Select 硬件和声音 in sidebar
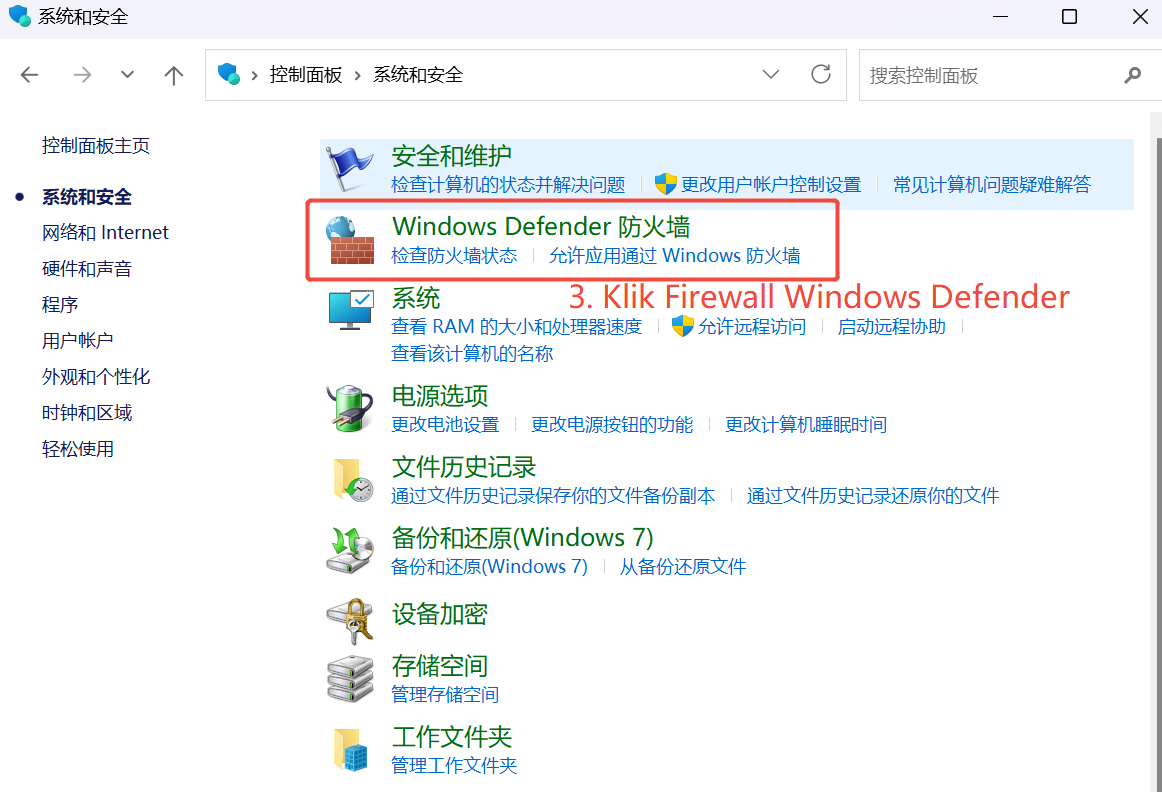 pyautogui.click(x=87, y=268)
